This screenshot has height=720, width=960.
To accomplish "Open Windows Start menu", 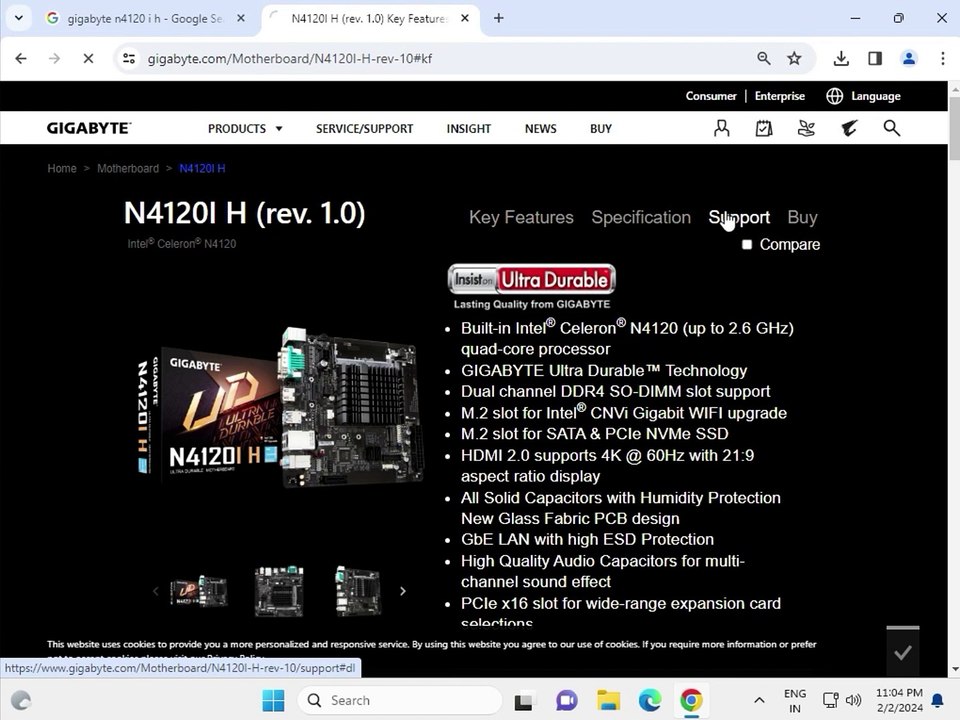I will click(x=273, y=700).
